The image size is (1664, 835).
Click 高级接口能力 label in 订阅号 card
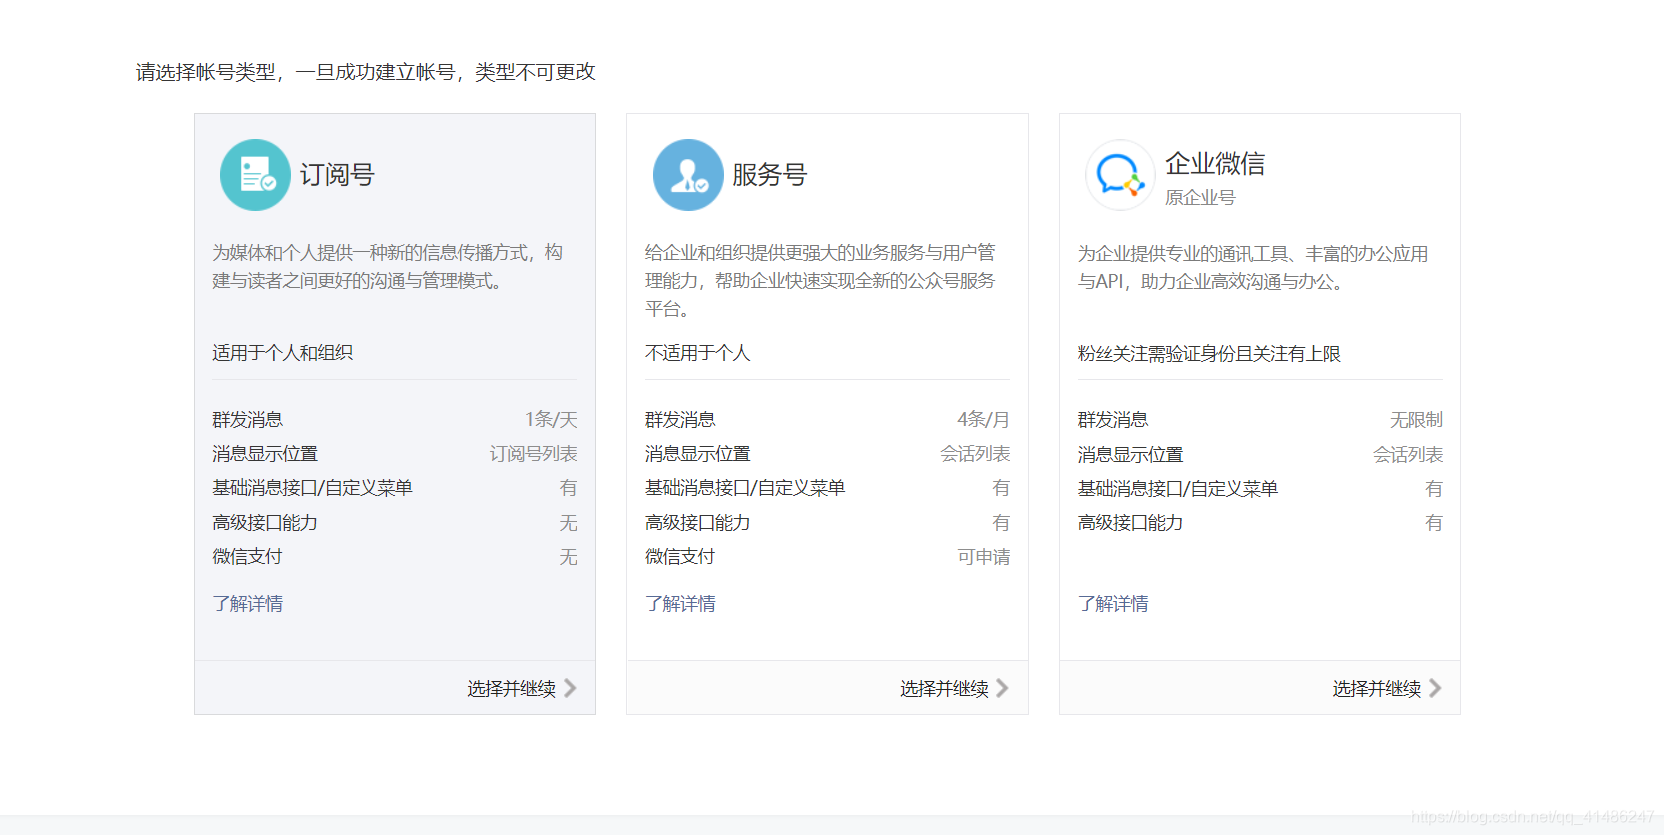tap(265, 523)
